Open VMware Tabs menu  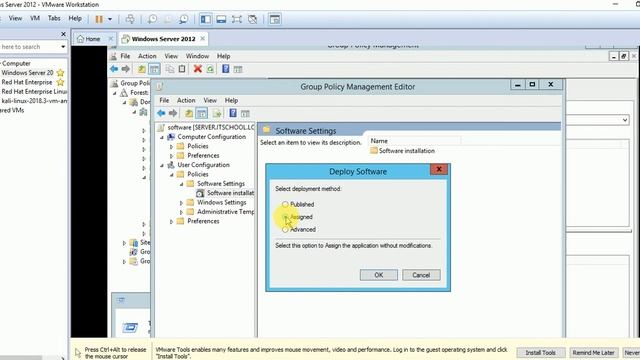54,18
